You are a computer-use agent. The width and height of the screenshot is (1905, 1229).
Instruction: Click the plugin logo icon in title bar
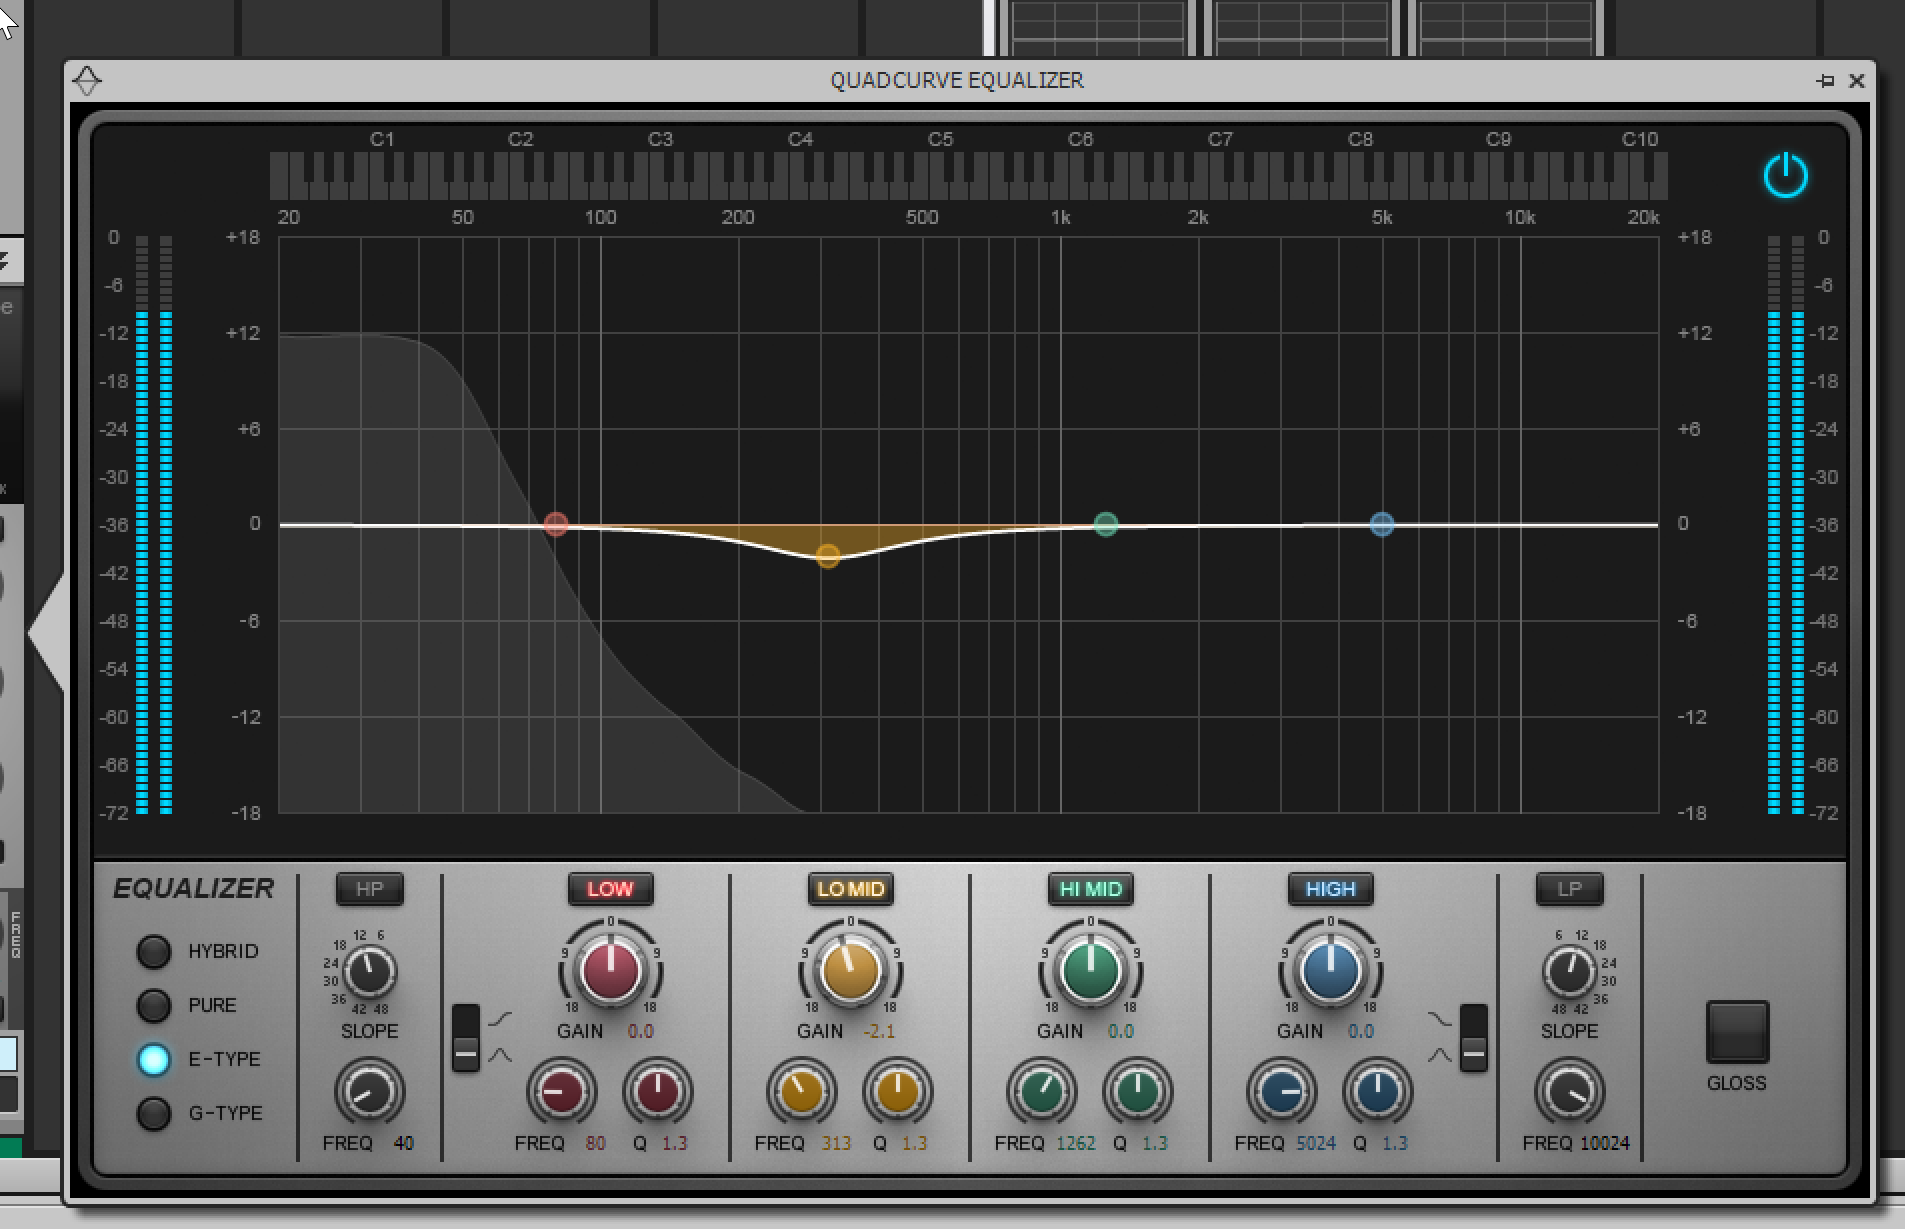88,81
